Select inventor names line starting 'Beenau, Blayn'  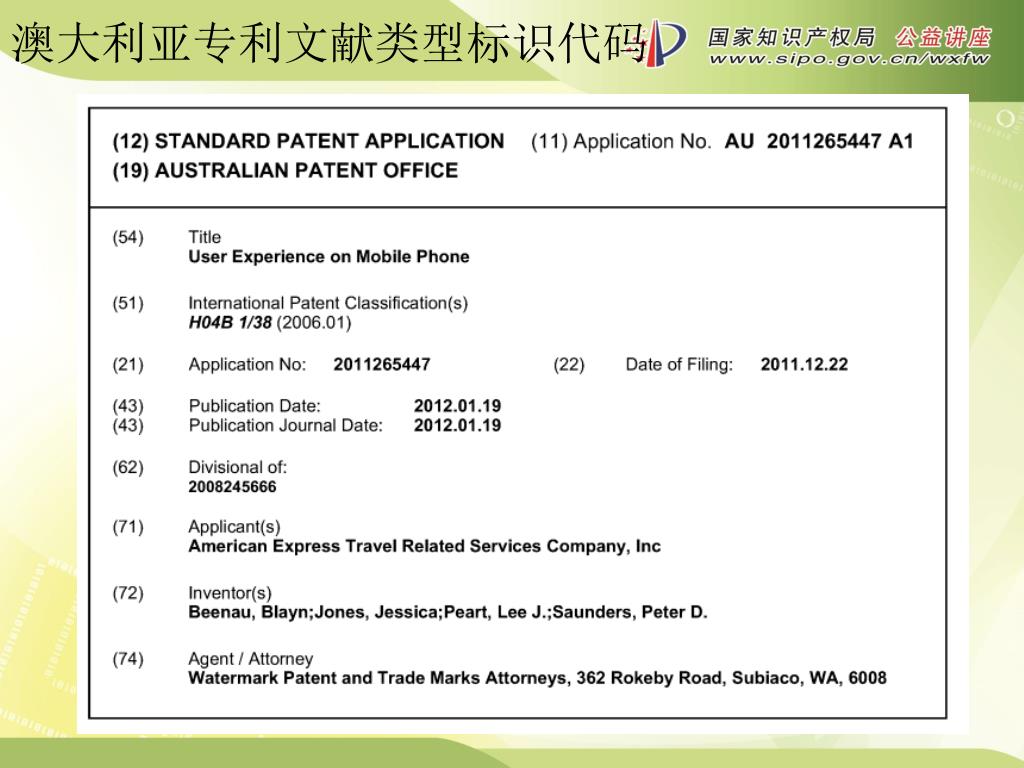coord(448,613)
